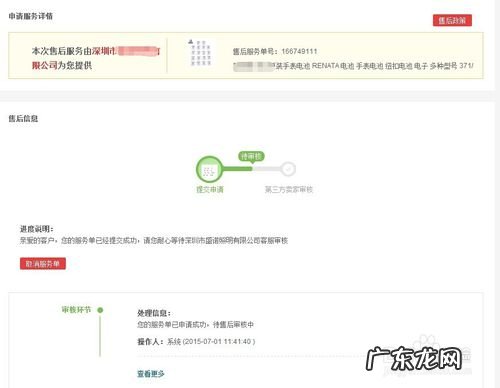The height and width of the screenshot is (388, 500).
Task: Click the 处理信息 label
Action: click(x=154, y=313)
